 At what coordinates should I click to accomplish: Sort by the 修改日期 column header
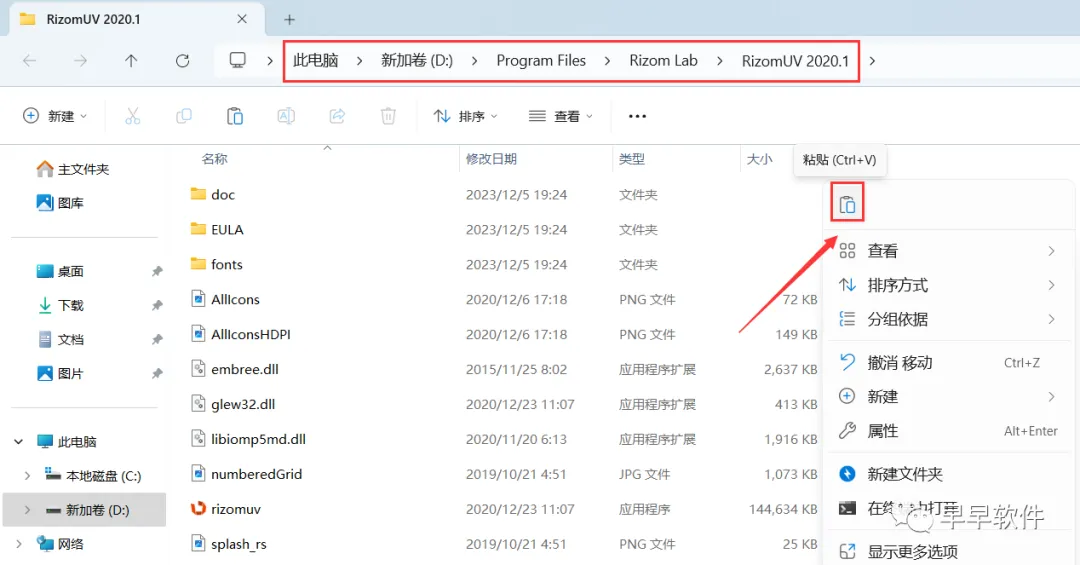tap(491, 159)
